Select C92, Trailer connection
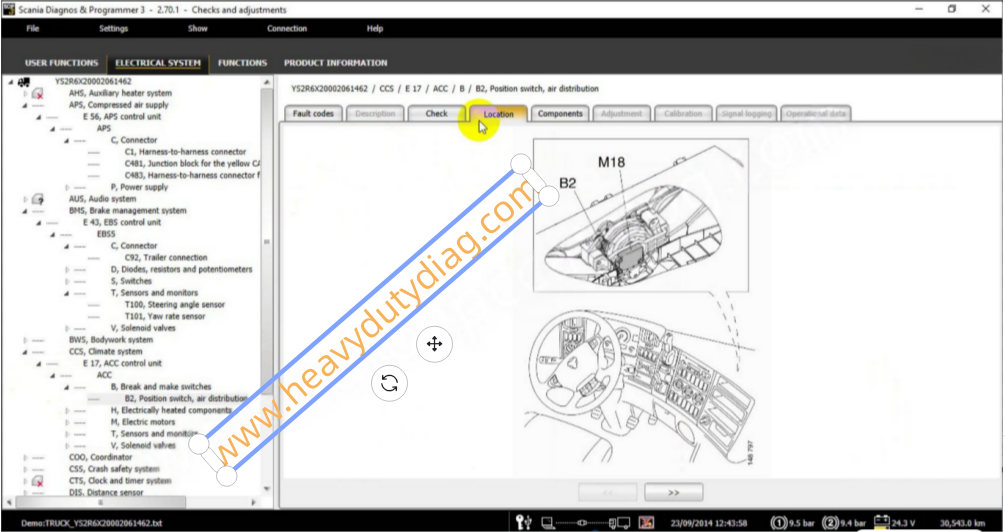 tap(166, 258)
